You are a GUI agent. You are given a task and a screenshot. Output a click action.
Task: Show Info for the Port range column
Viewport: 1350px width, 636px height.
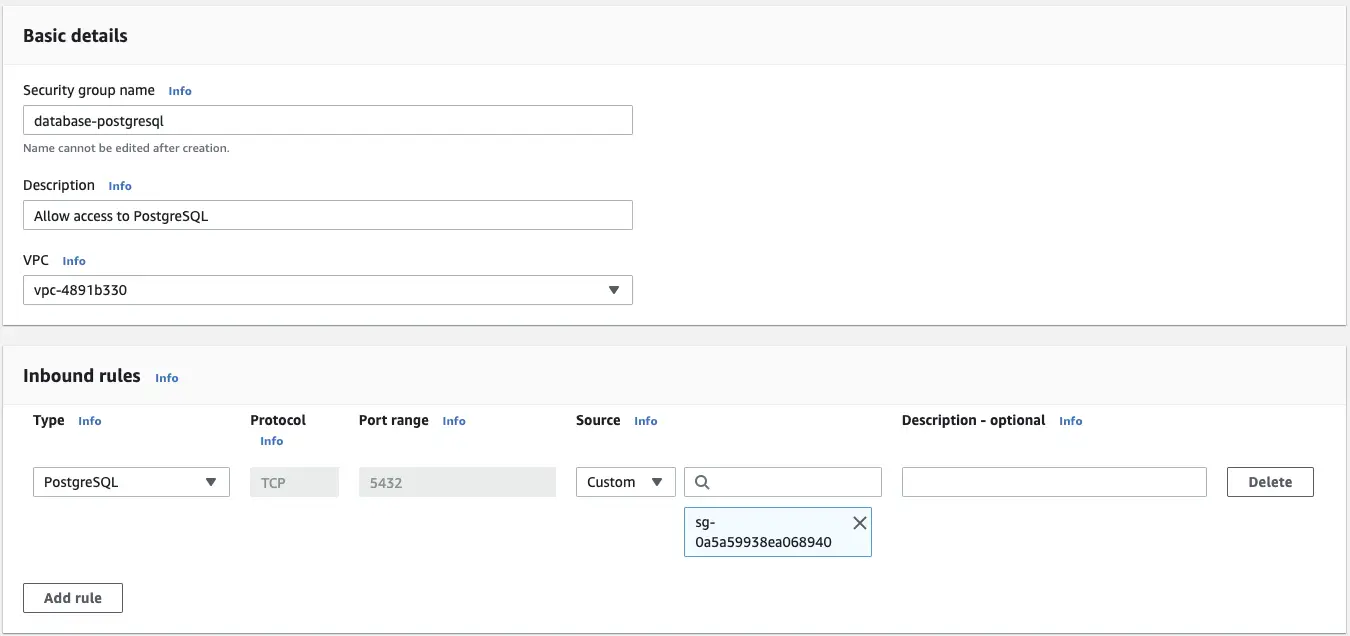coord(454,421)
